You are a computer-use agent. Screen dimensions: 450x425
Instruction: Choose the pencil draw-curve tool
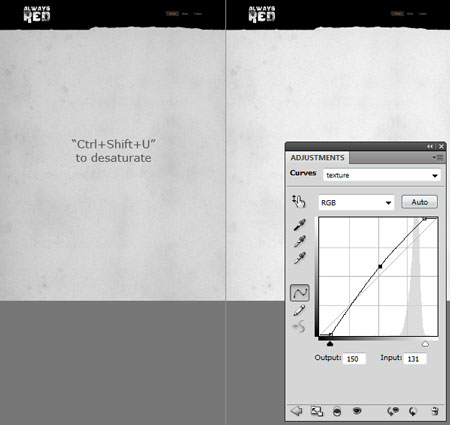pyautogui.click(x=299, y=310)
